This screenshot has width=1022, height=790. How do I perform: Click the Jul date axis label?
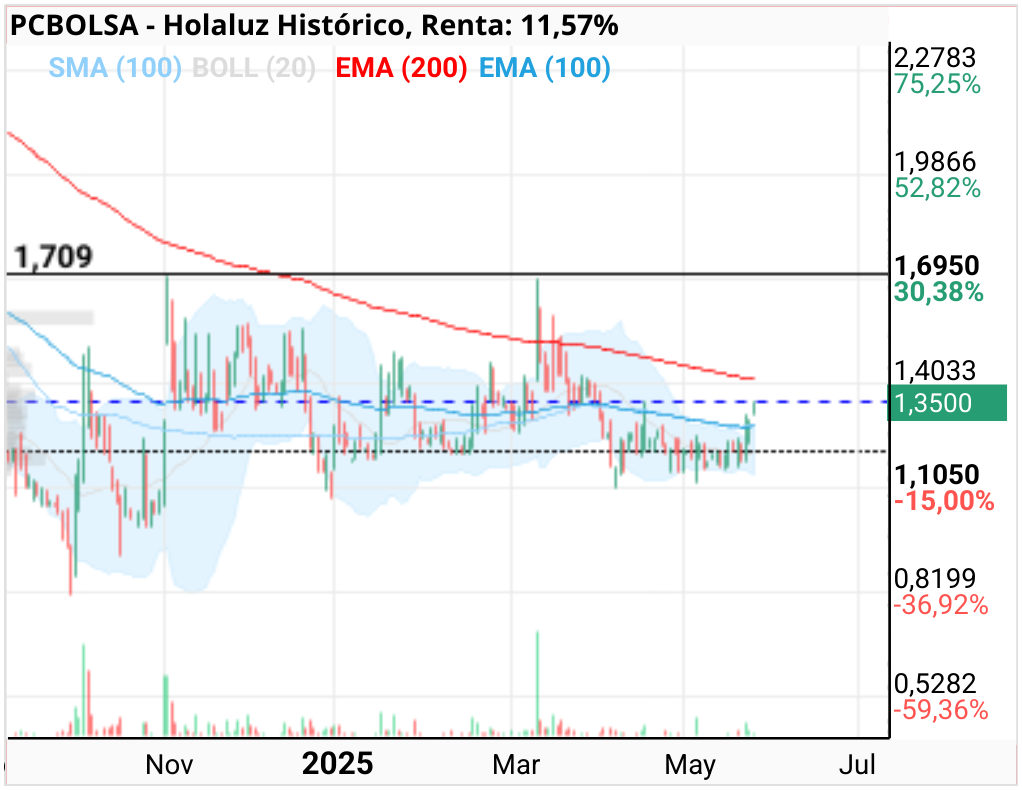tap(856, 765)
